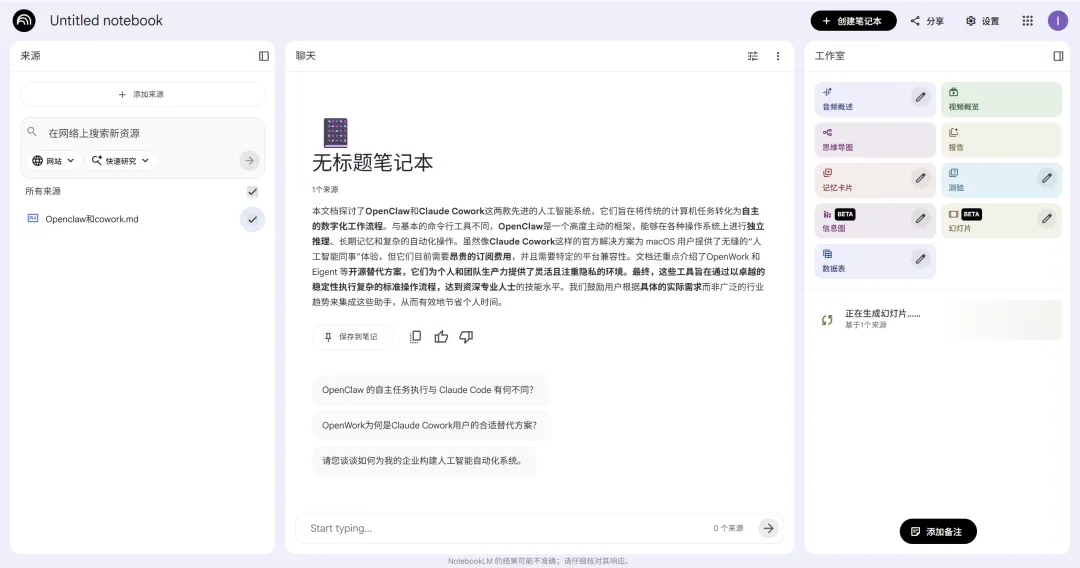Click 添加来源 add source button

(142, 94)
